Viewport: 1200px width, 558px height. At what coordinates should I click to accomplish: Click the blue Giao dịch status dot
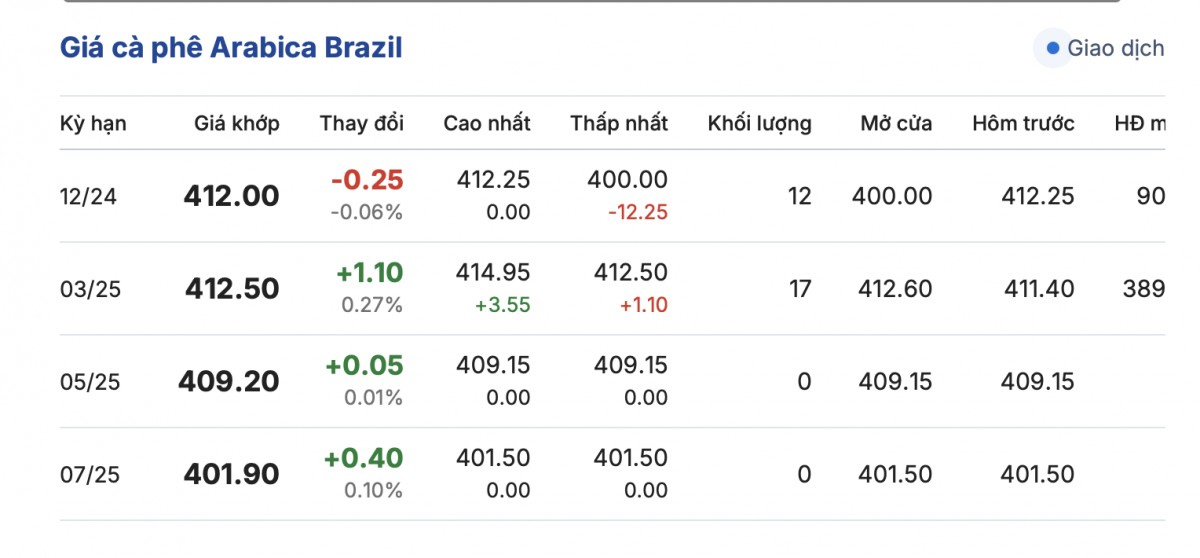pyautogui.click(x=1052, y=48)
